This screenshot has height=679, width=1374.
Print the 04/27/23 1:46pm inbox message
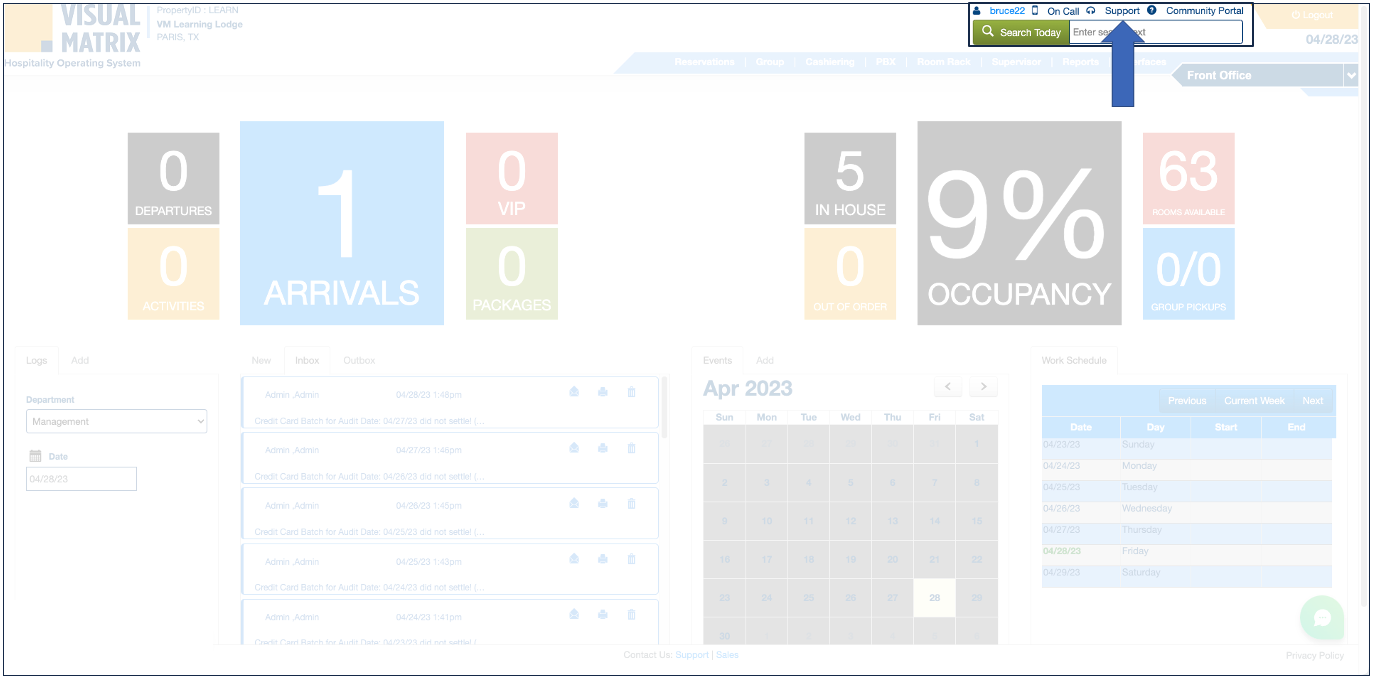pyautogui.click(x=602, y=448)
